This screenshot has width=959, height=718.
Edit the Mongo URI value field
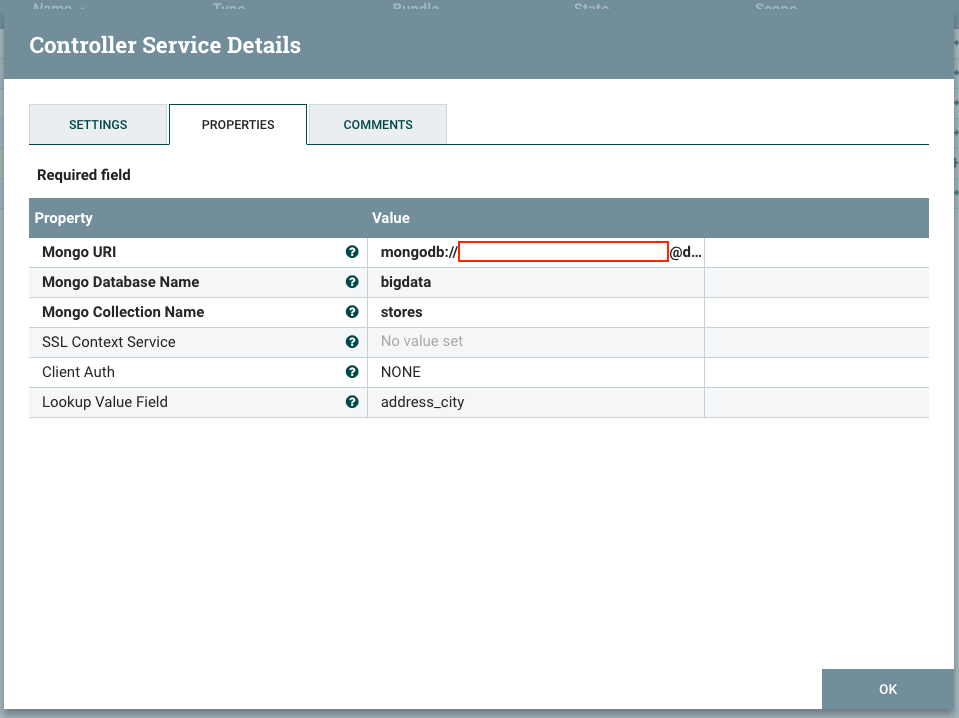click(540, 253)
